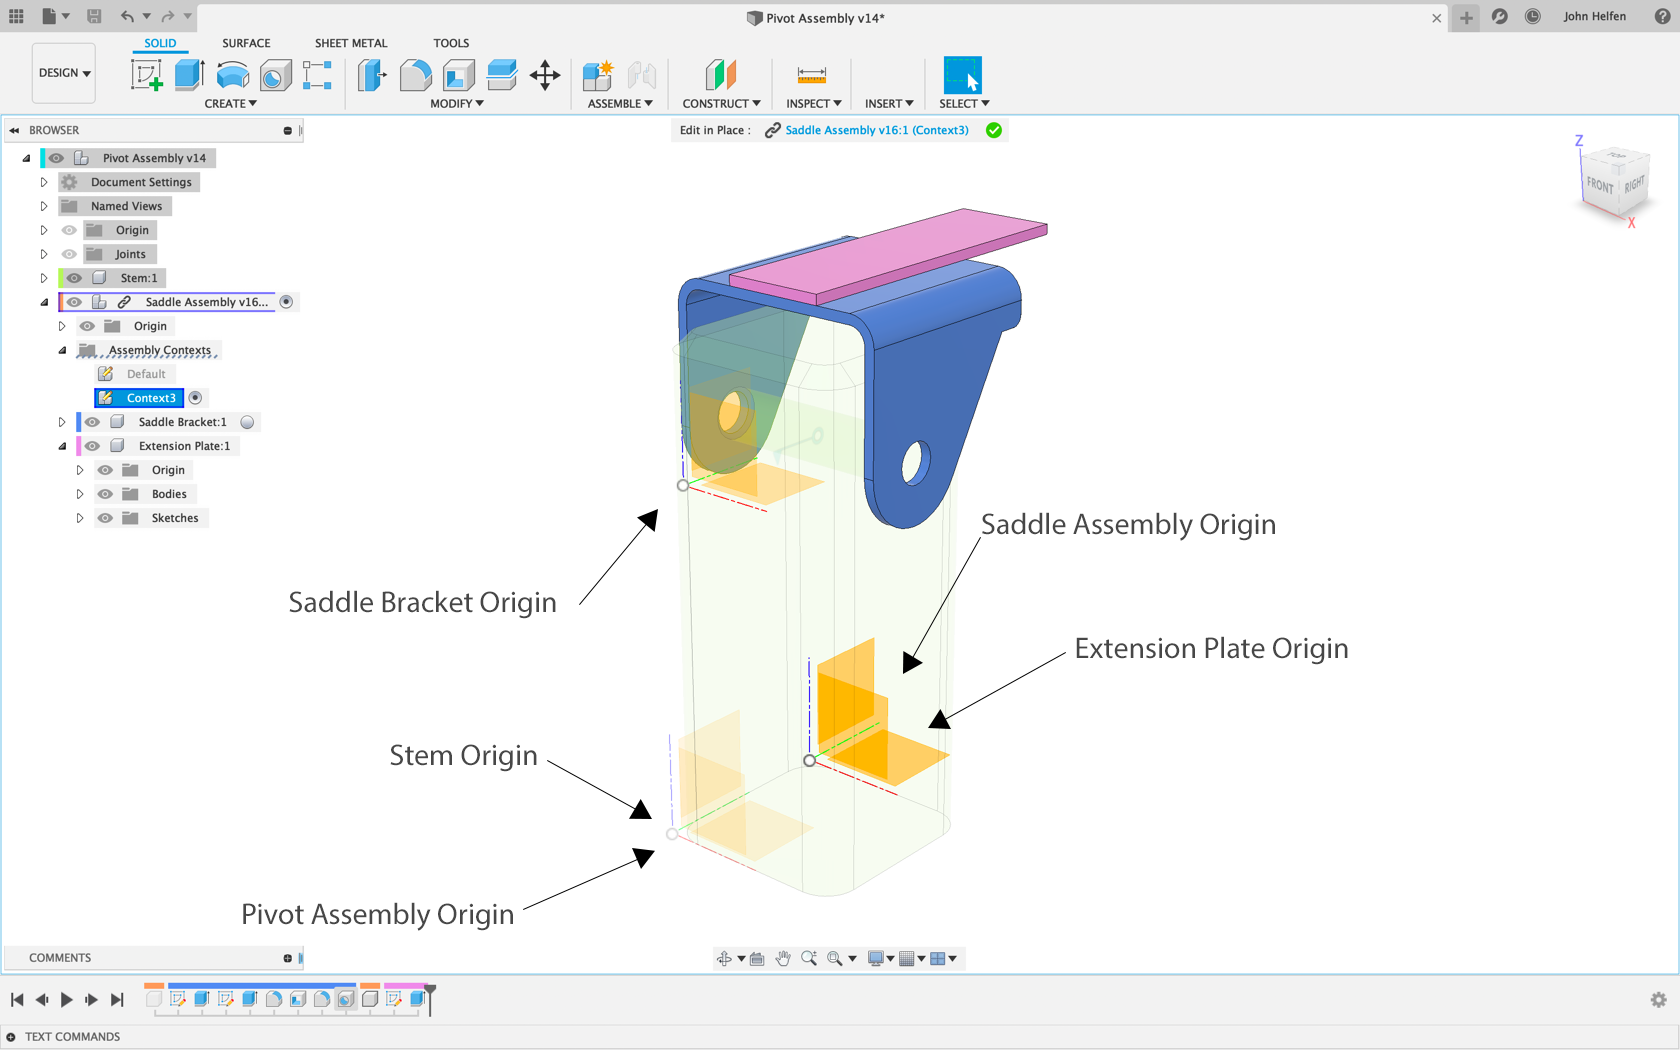Open the DESIGN workspace dropdown
1680x1050 pixels.
pos(64,73)
